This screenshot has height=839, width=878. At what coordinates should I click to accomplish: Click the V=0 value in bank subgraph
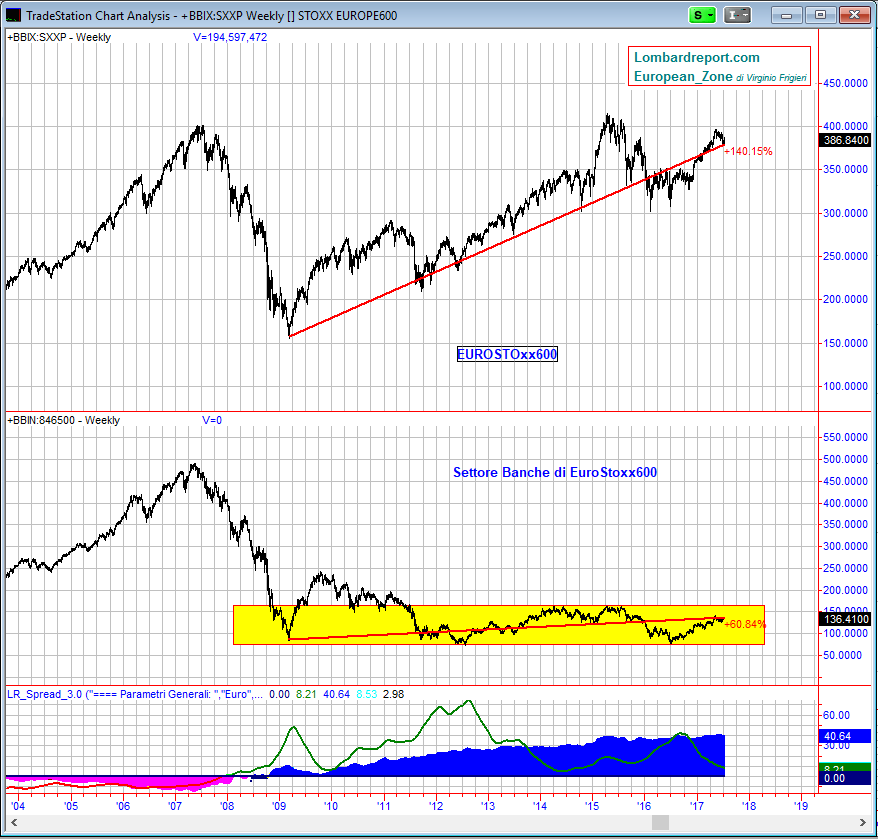pyautogui.click(x=212, y=420)
